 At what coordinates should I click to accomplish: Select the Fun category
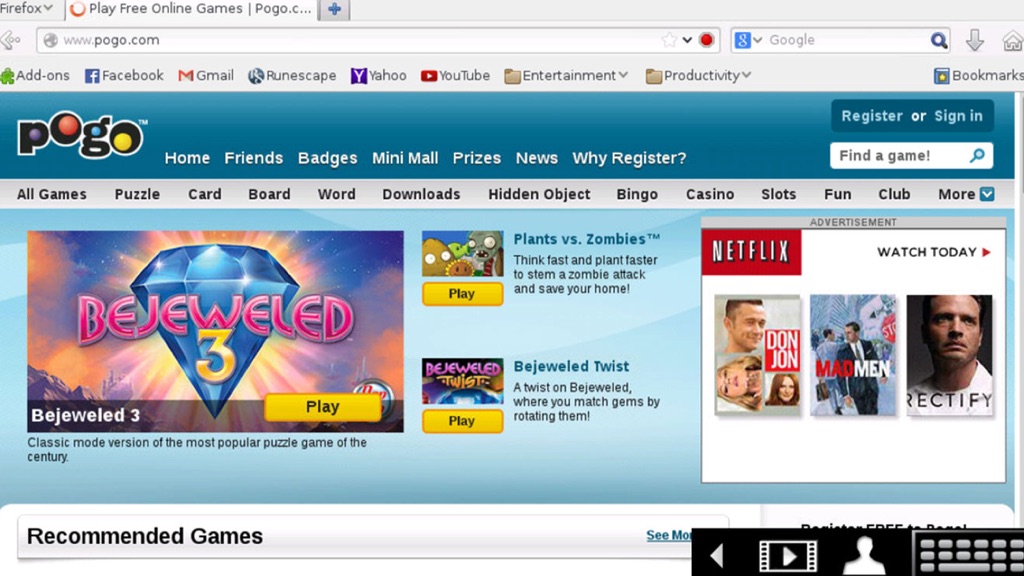pyautogui.click(x=837, y=194)
